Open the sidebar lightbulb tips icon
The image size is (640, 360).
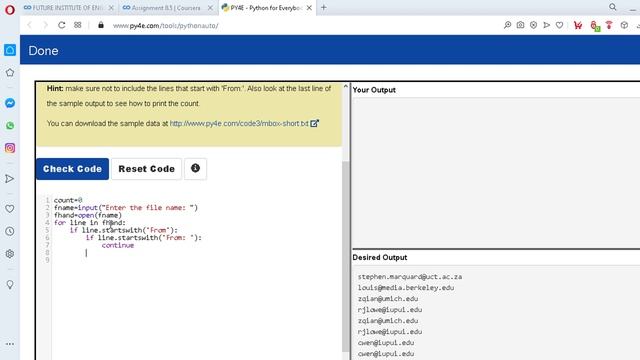point(10,284)
